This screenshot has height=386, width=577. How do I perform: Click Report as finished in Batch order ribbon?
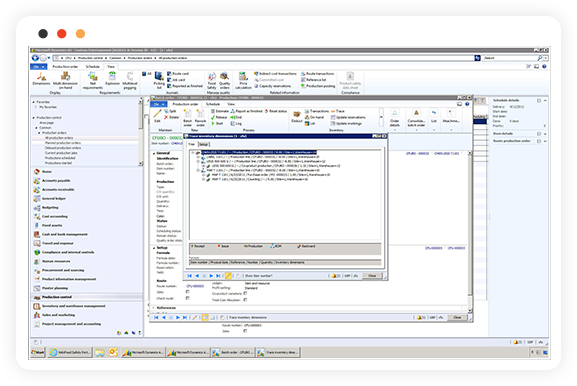point(246,111)
